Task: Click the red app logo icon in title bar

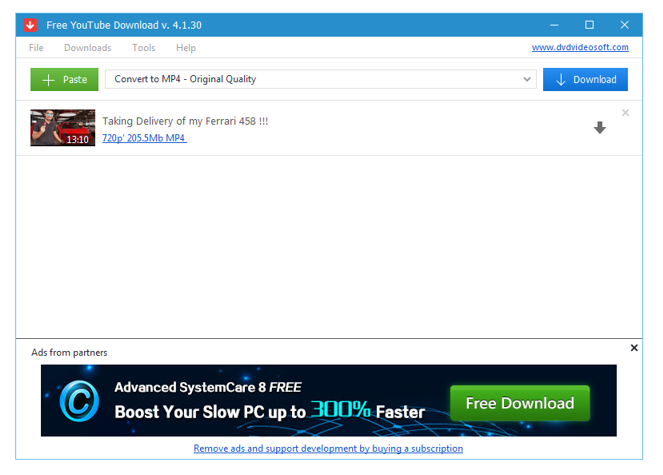Action: [30, 25]
